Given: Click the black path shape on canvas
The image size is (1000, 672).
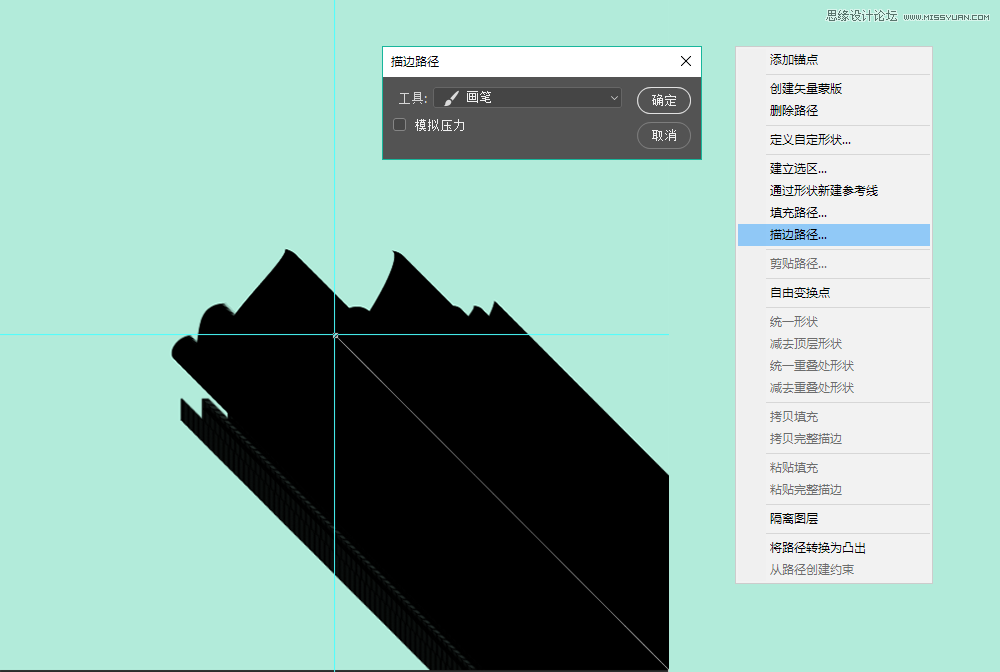Looking at the screenshot, I should pos(450,450).
